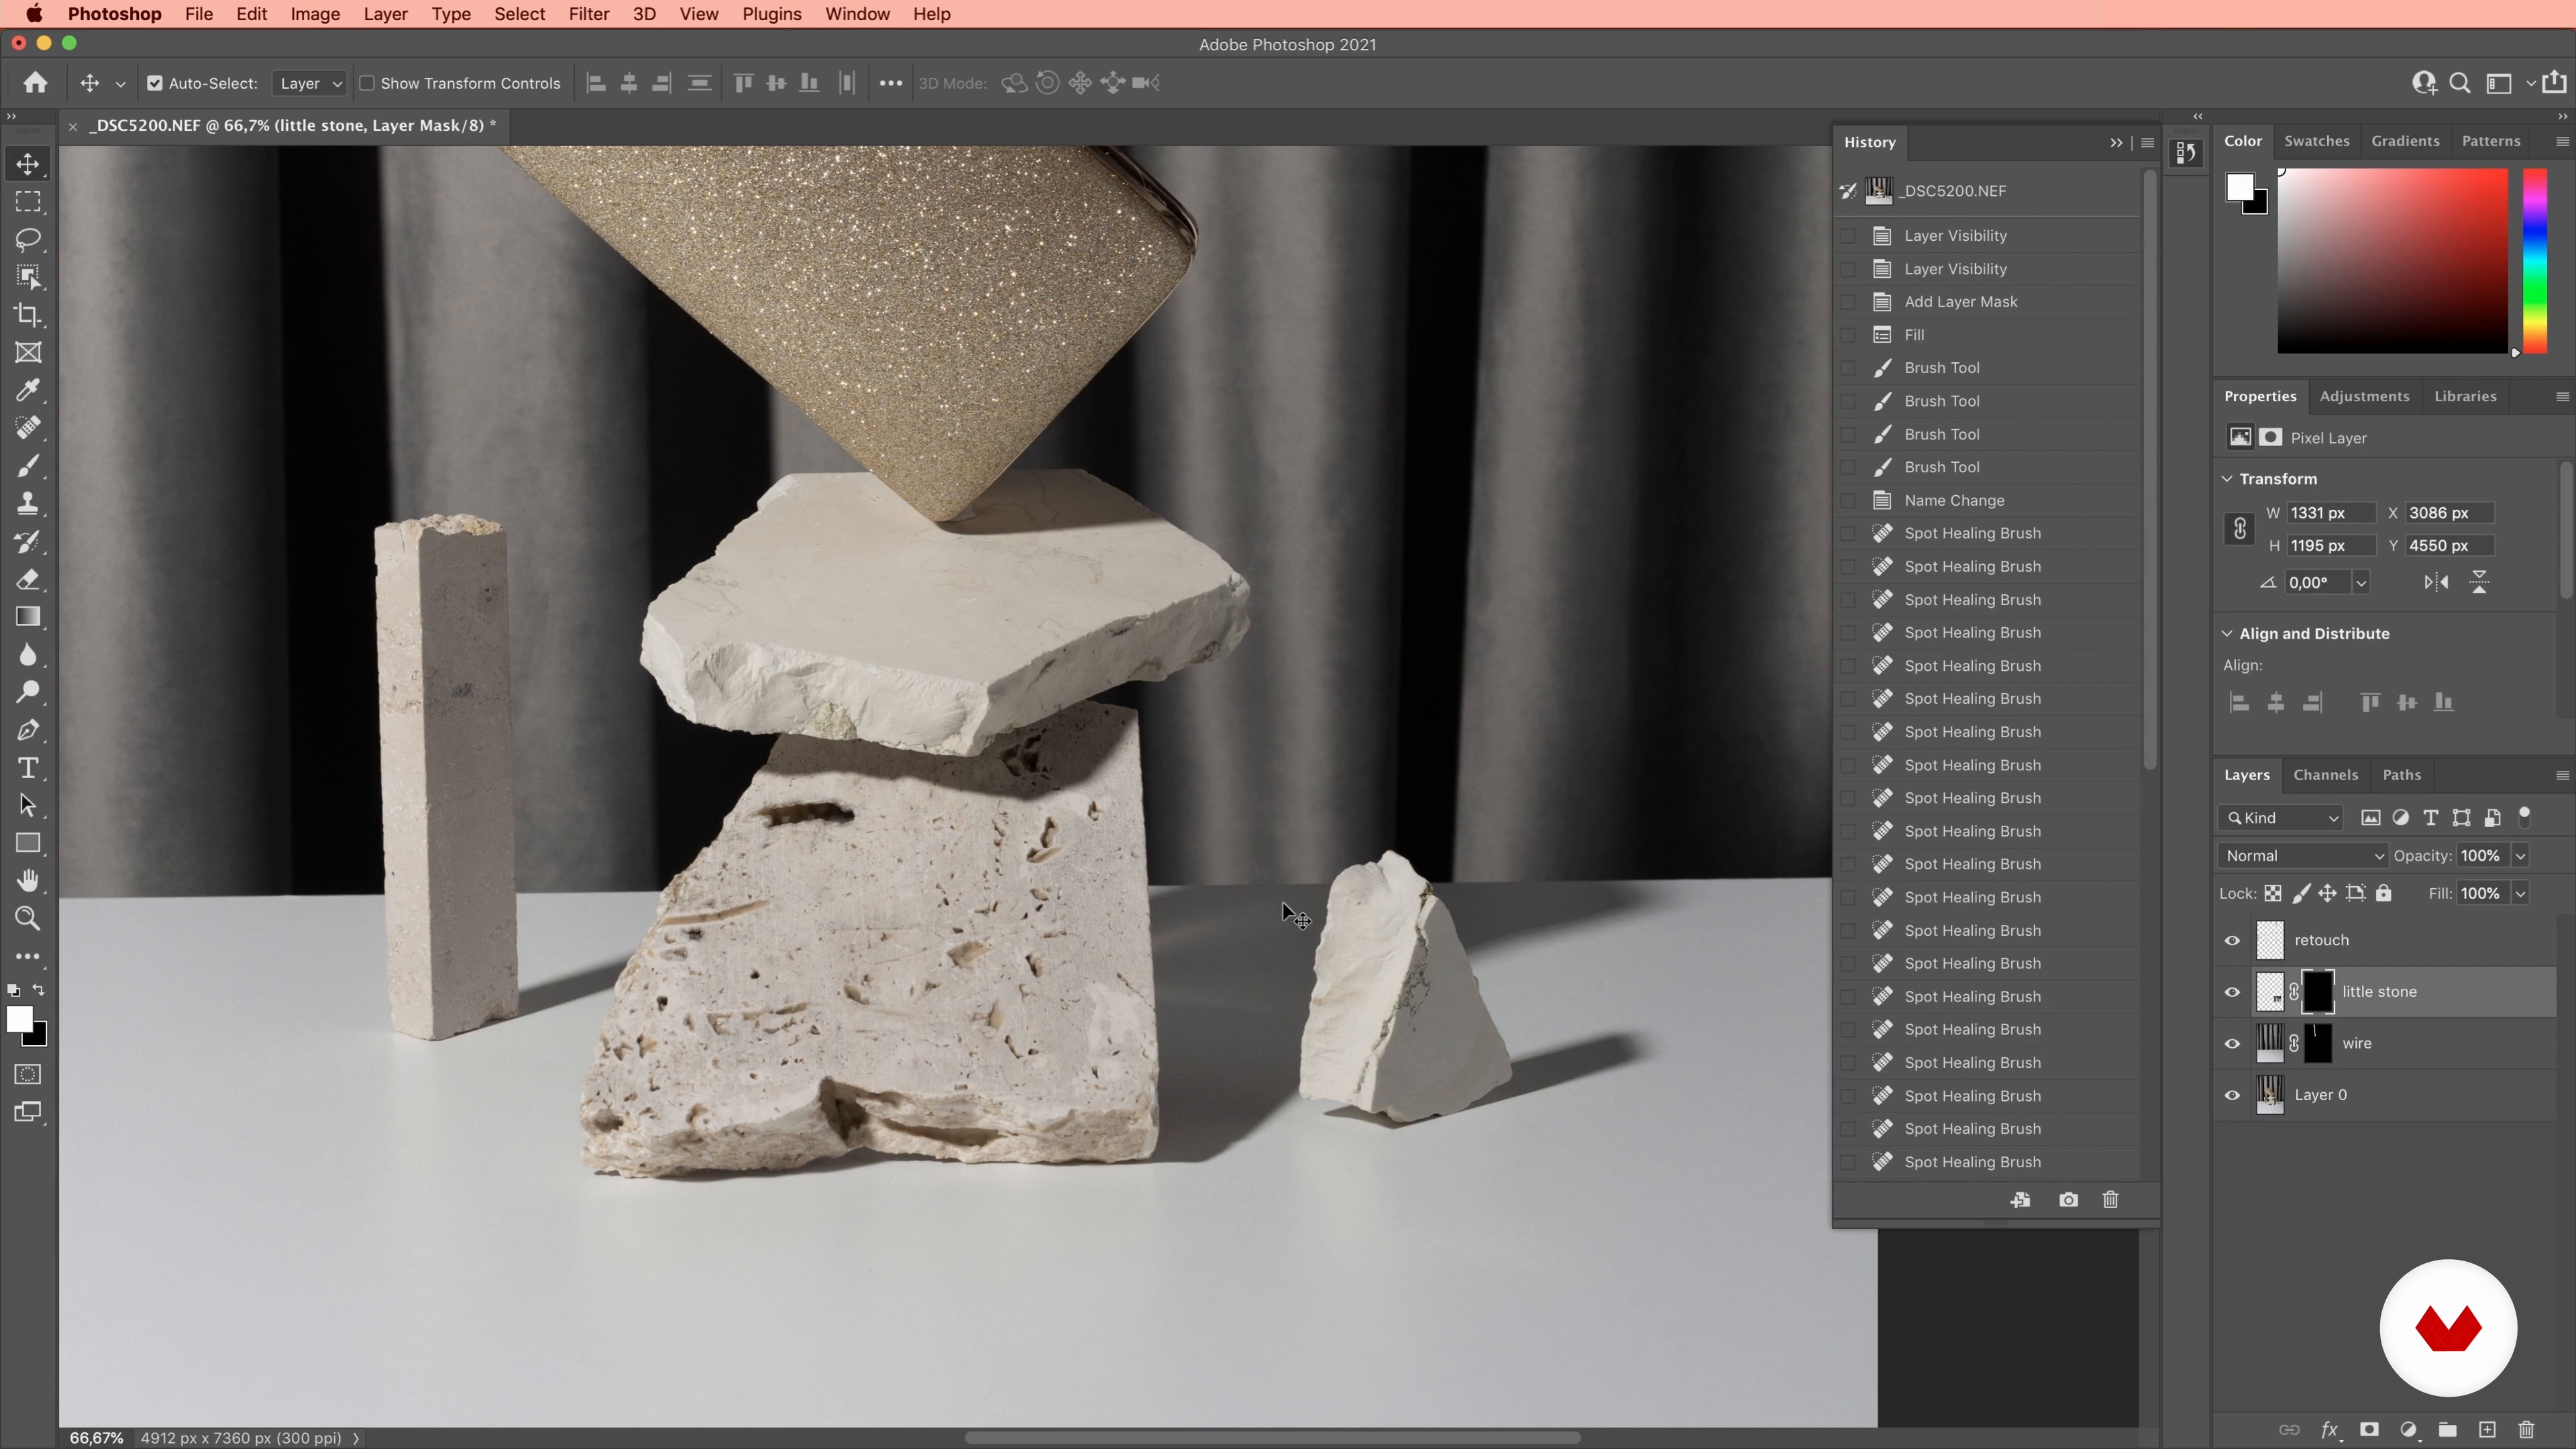Click the red color picker field
The image size is (2576, 1449).
pos(2392,261)
